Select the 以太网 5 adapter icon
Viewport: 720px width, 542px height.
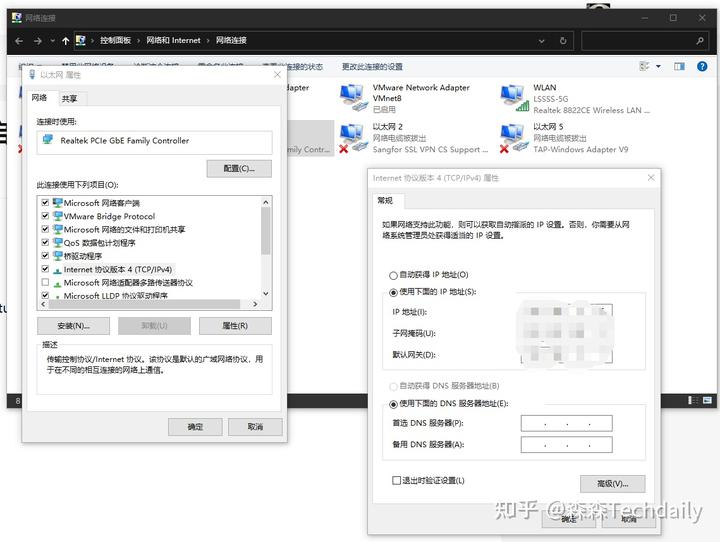click(514, 138)
